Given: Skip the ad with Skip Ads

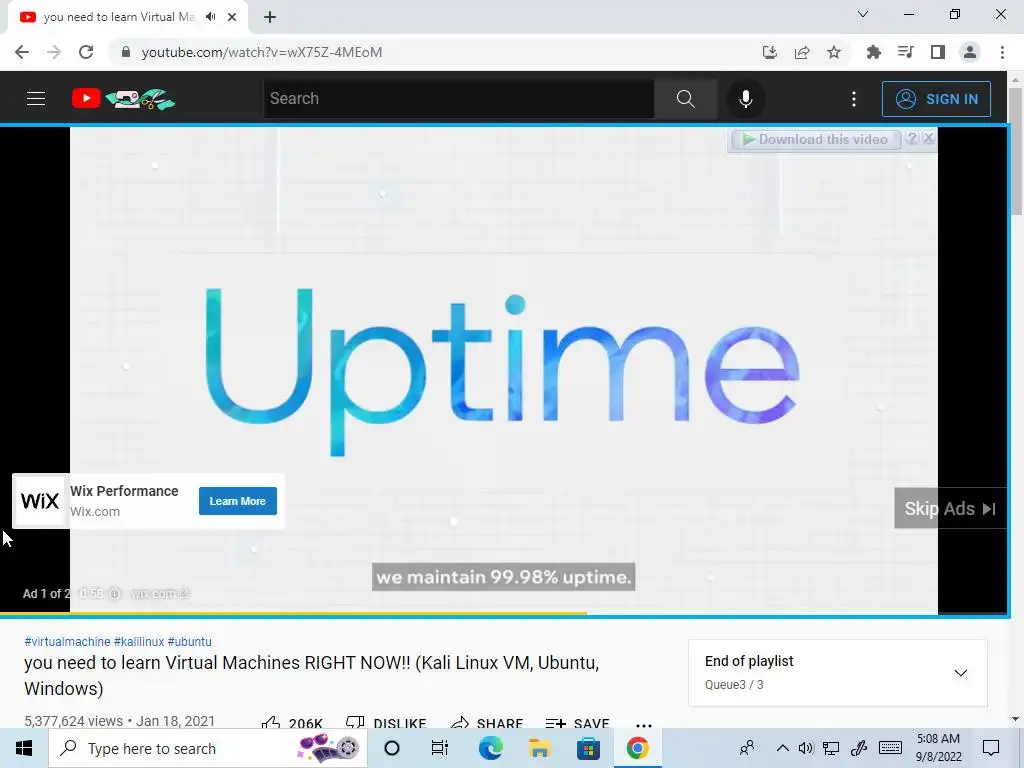Looking at the screenshot, I should point(950,508).
